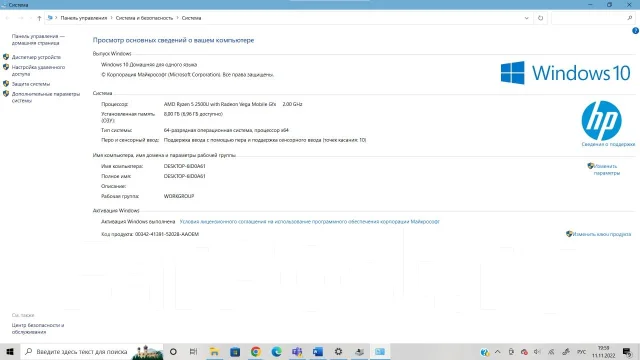
Task: Click the Microsoft license terms link
Action: point(309,222)
